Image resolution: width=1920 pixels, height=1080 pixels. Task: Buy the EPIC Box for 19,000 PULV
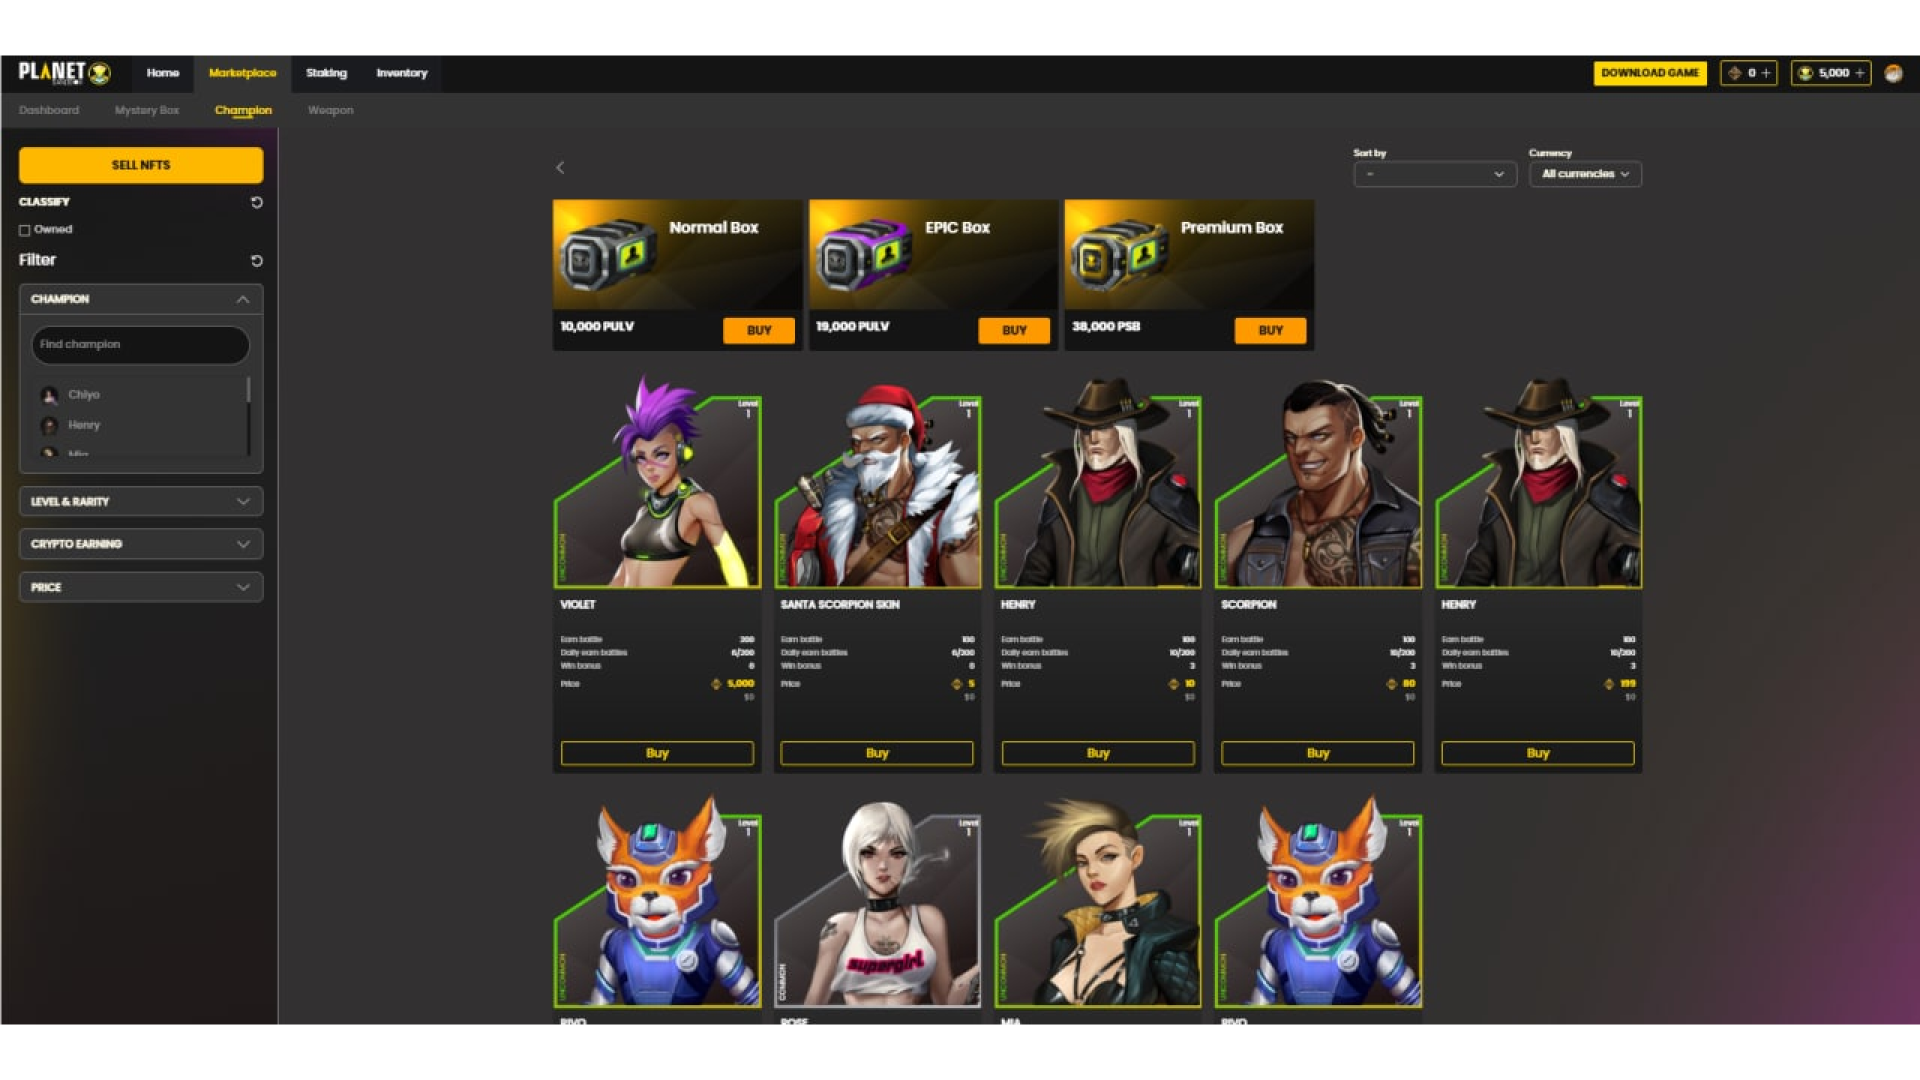coord(1013,330)
